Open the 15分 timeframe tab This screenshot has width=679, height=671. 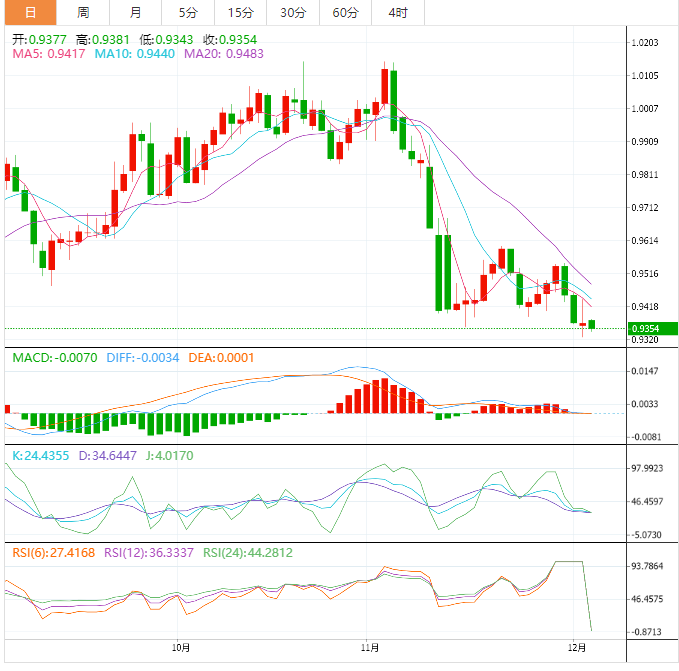tap(240, 12)
